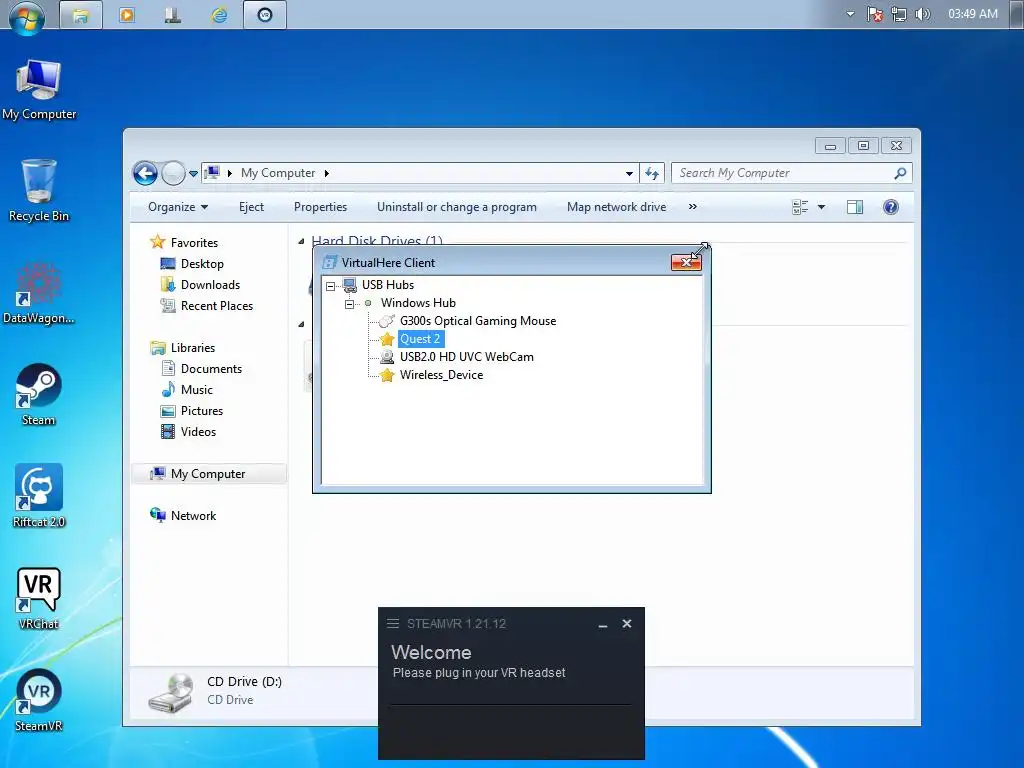Collapse the Windows Hub tree node
The width and height of the screenshot is (1024, 768).
click(349, 304)
